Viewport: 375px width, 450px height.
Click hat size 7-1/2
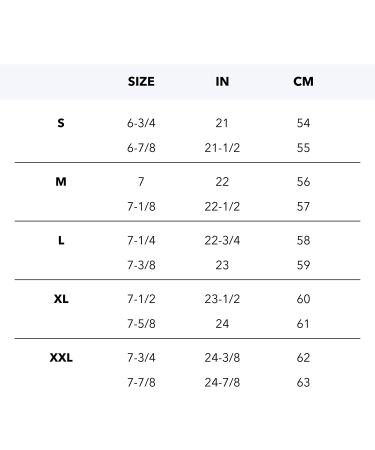coord(141,299)
